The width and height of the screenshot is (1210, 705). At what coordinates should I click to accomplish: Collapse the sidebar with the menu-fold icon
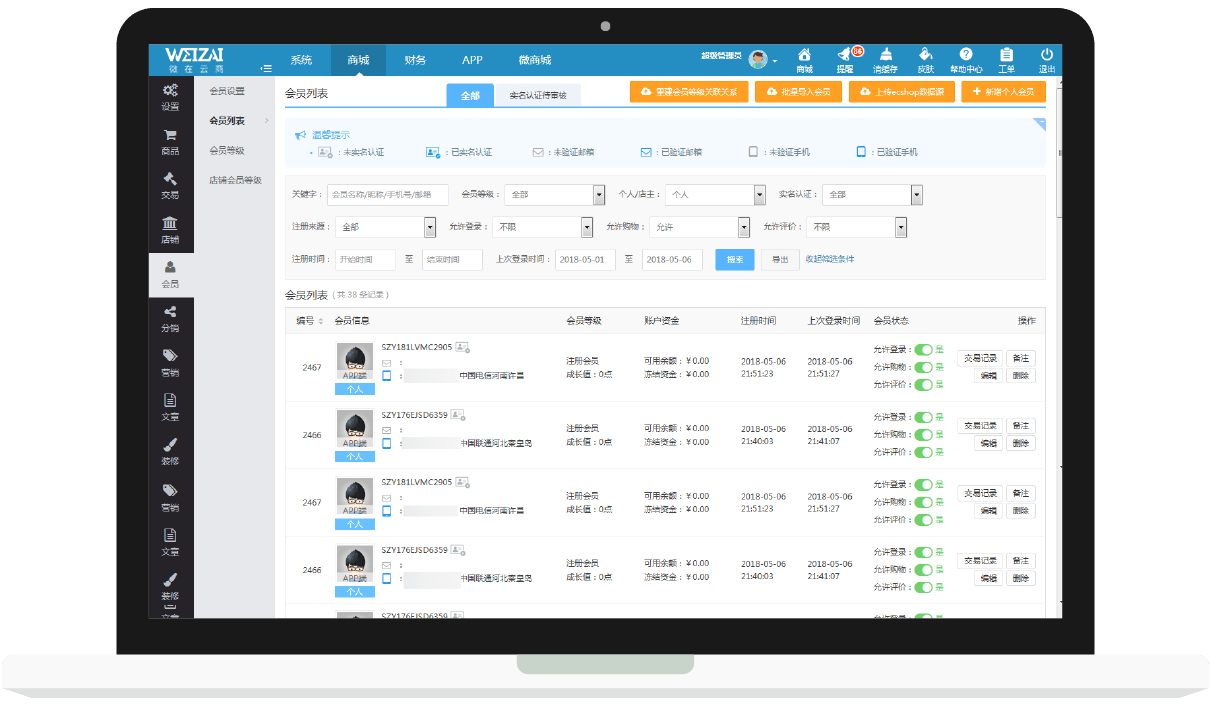click(266, 68)
